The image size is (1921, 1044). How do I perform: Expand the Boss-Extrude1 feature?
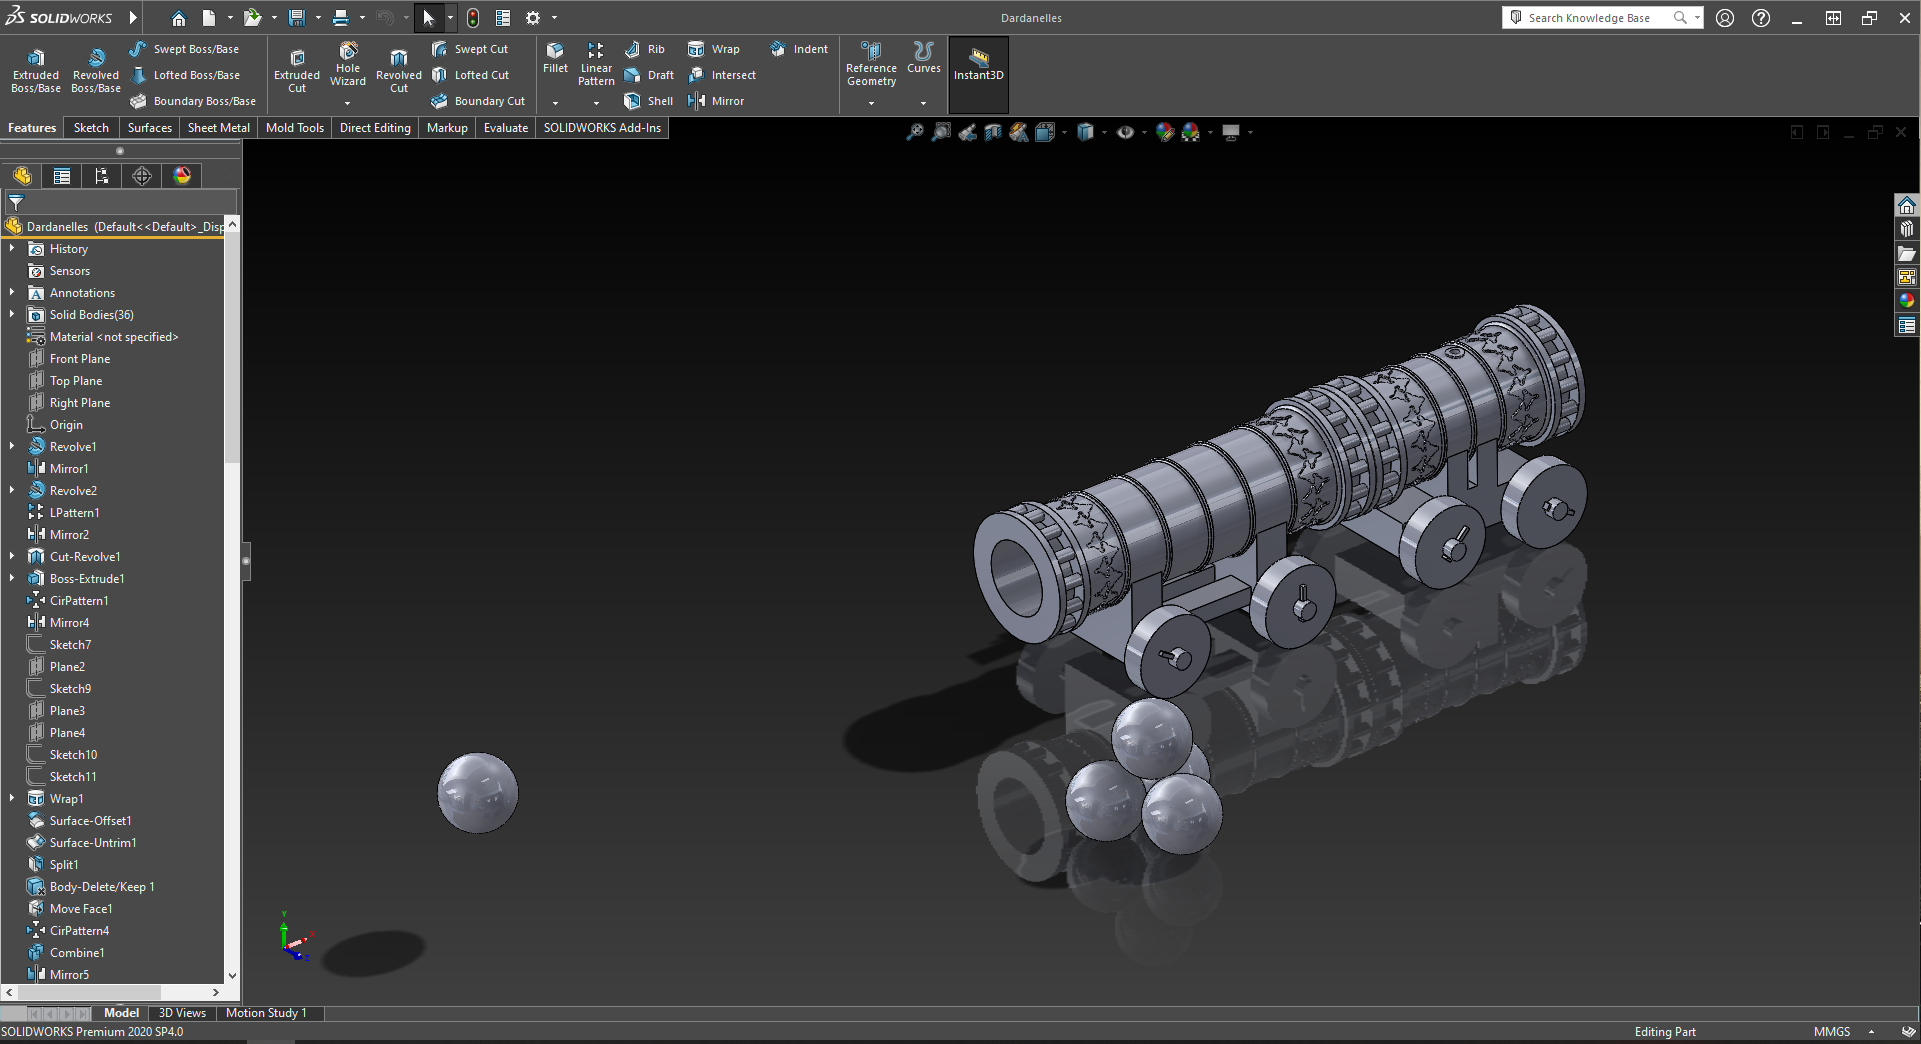12,578
